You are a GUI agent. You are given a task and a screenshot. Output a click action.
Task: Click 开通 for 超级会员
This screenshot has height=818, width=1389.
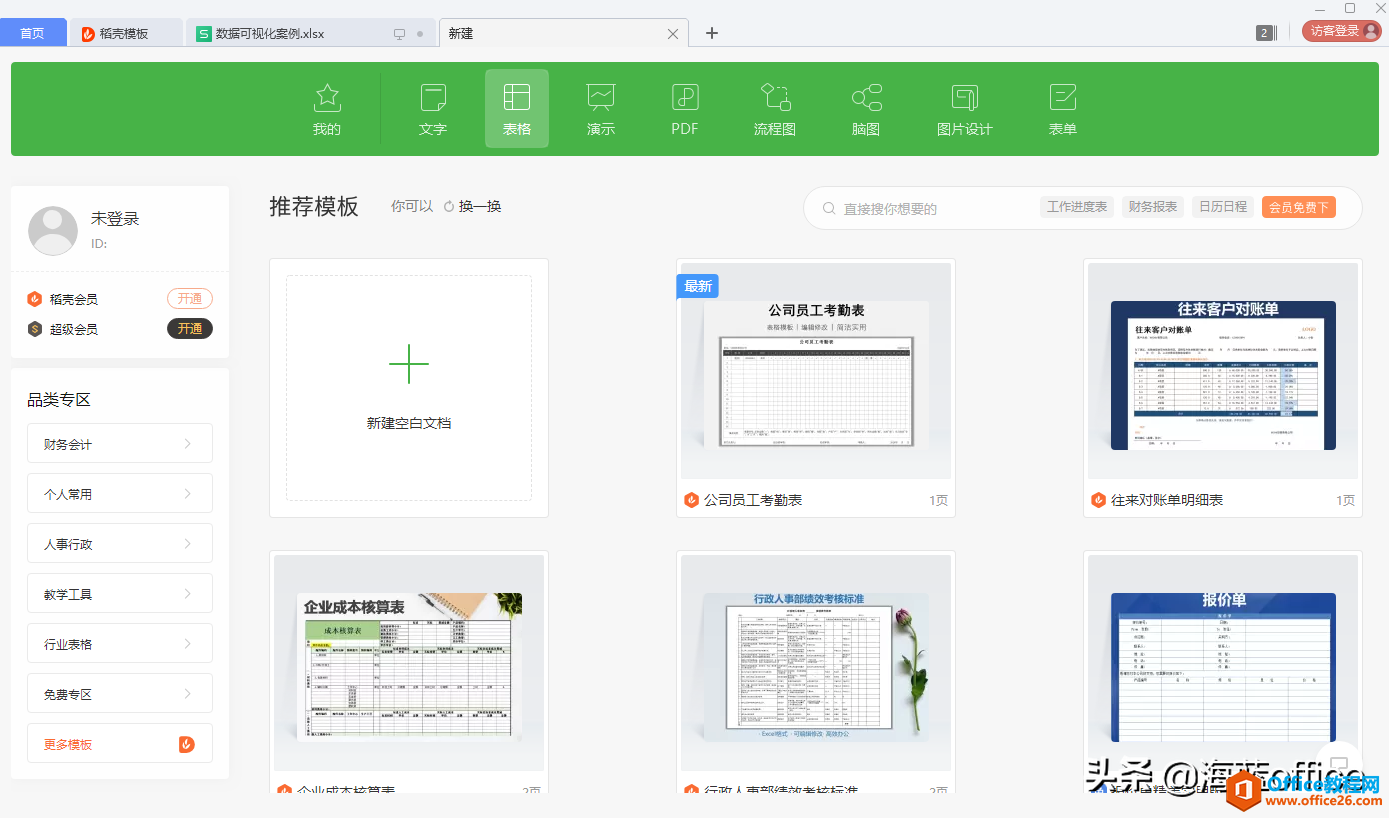[x=190, y=329]
